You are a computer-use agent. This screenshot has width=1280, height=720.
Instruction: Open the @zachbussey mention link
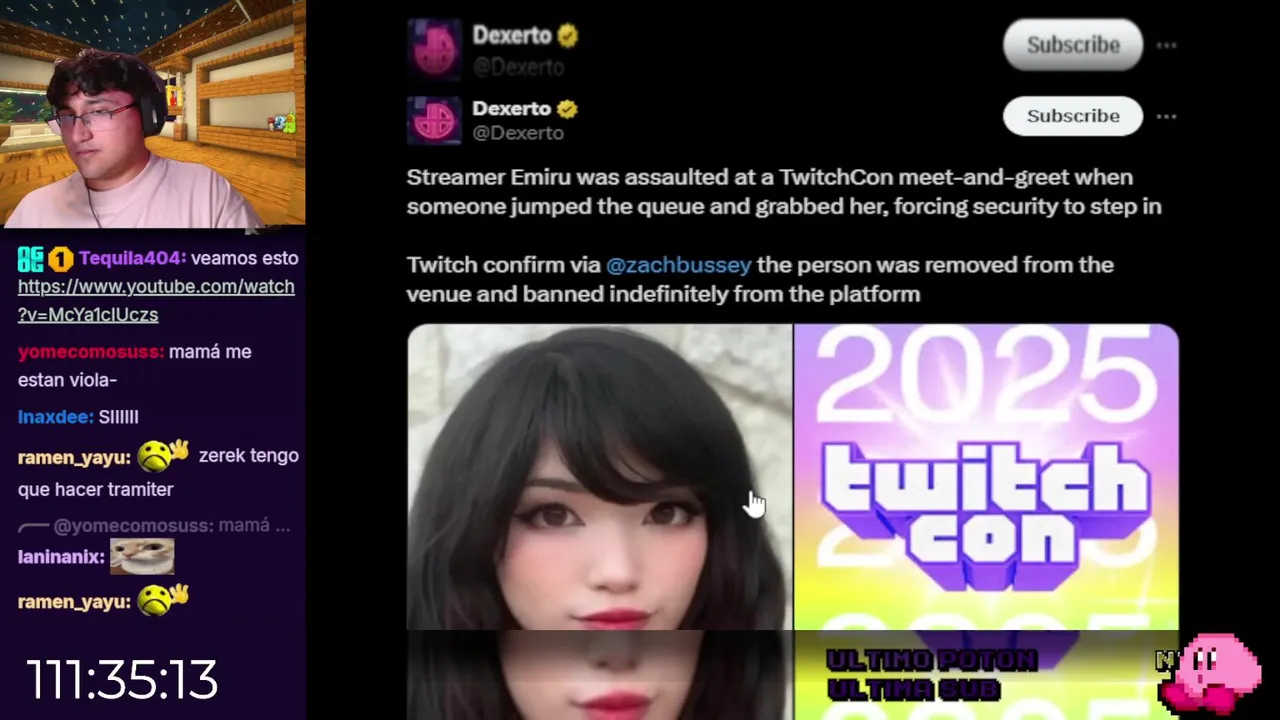pos(678,265)
